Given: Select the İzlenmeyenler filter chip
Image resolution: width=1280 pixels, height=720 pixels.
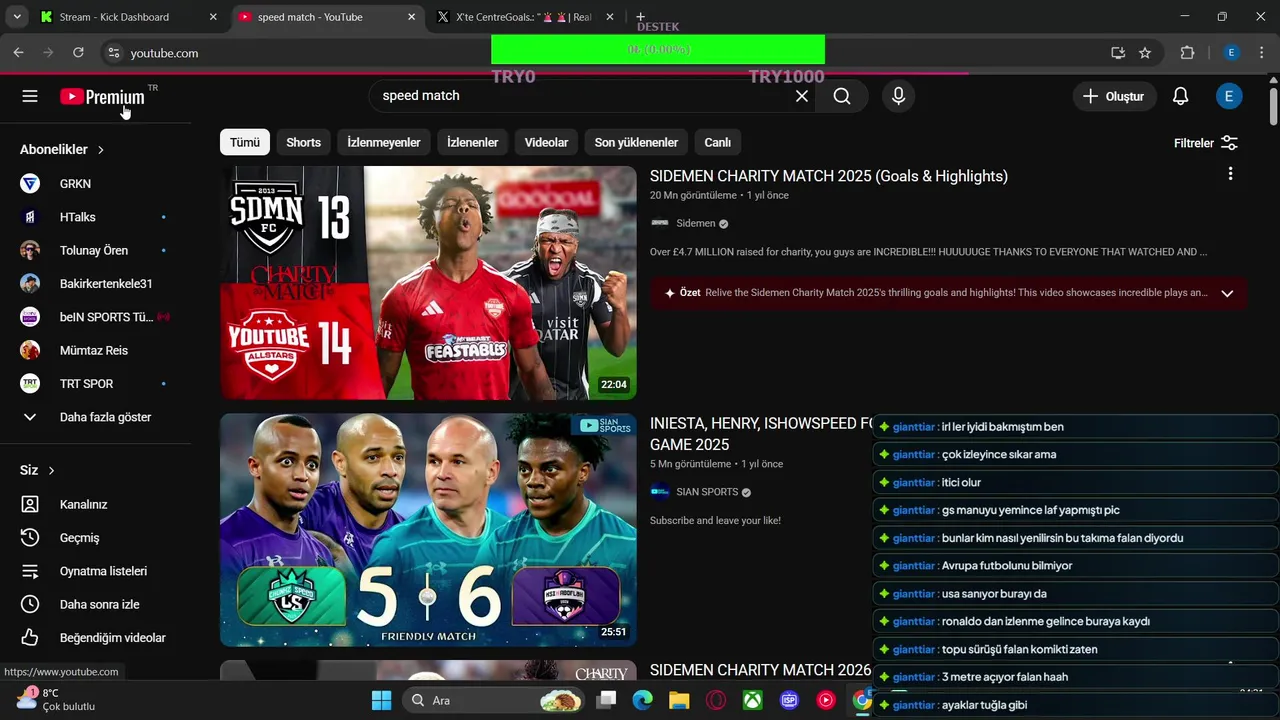Looking at the screenshot, I should 384,142.
